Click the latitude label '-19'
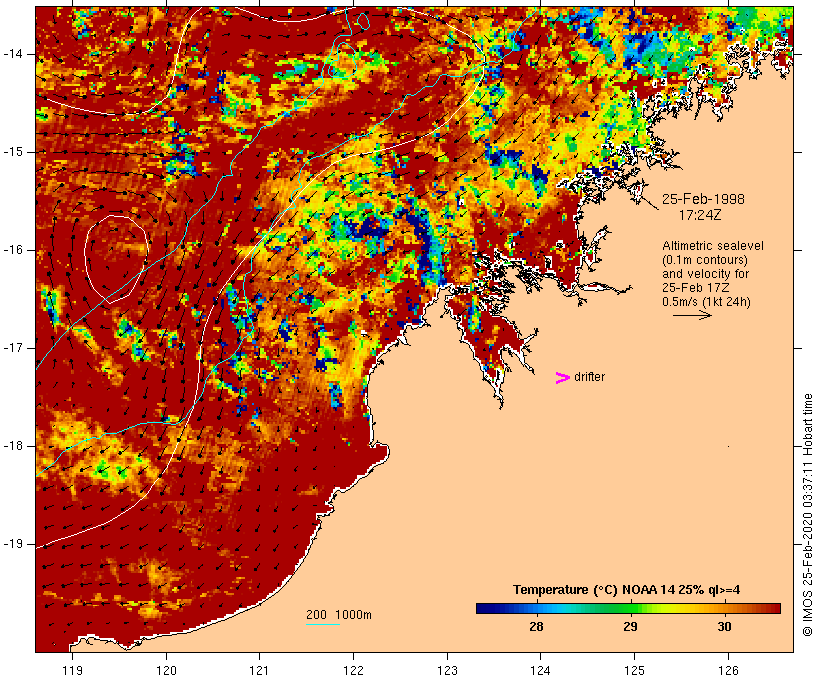Viewport: 820px width, 680px height. tap(13, 544)
